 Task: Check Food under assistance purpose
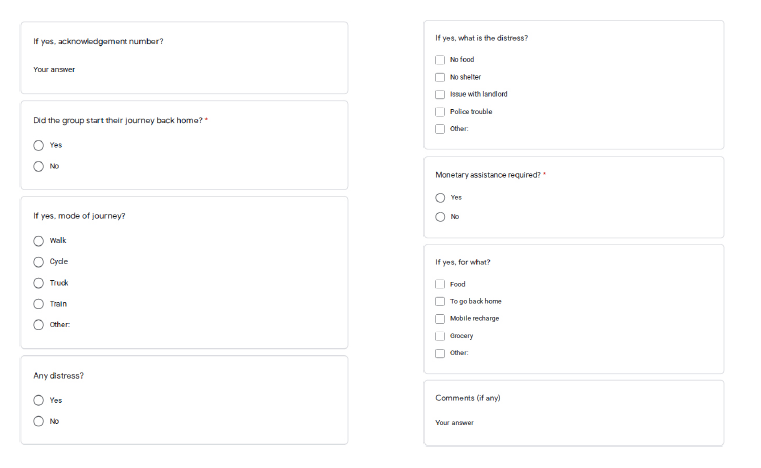click(x=440, y=284)
